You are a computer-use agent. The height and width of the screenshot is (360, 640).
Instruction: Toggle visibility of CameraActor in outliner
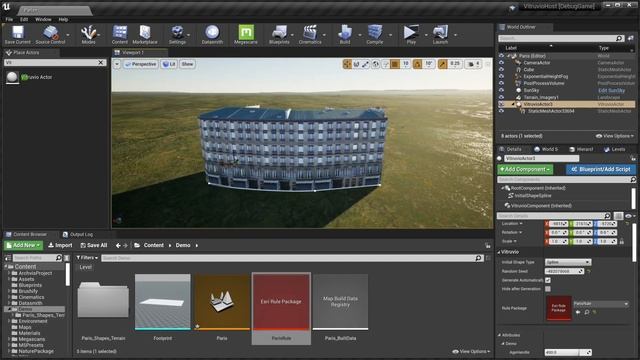pos(501,63)
